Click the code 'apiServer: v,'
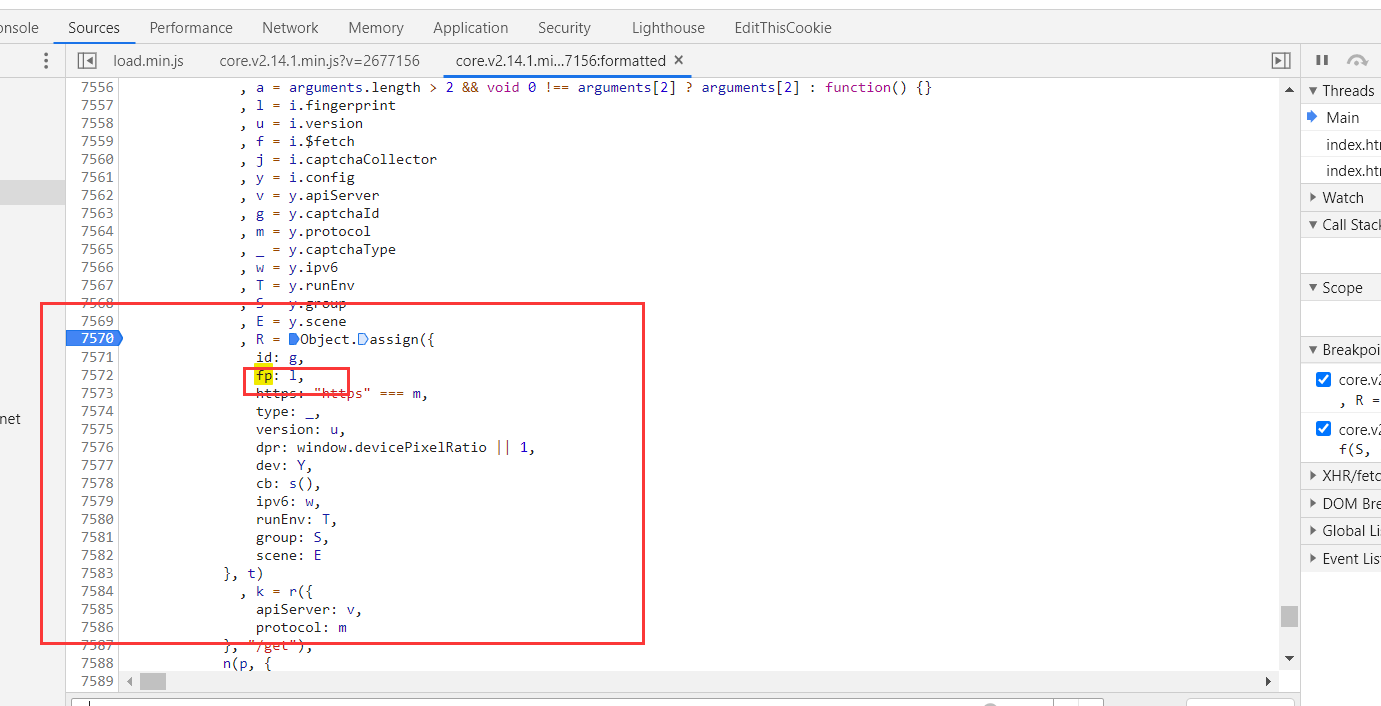Viewport: 1381px width, 706px height. 309,609
